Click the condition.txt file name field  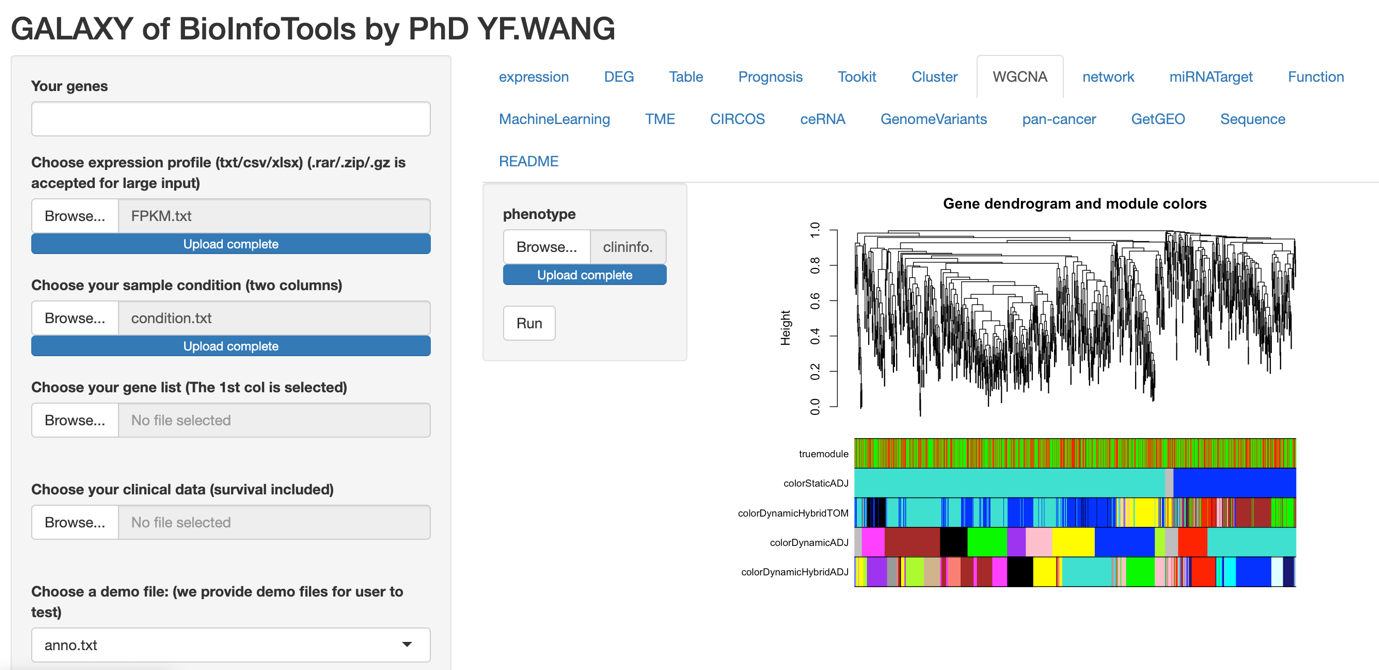tap(274, 318)
